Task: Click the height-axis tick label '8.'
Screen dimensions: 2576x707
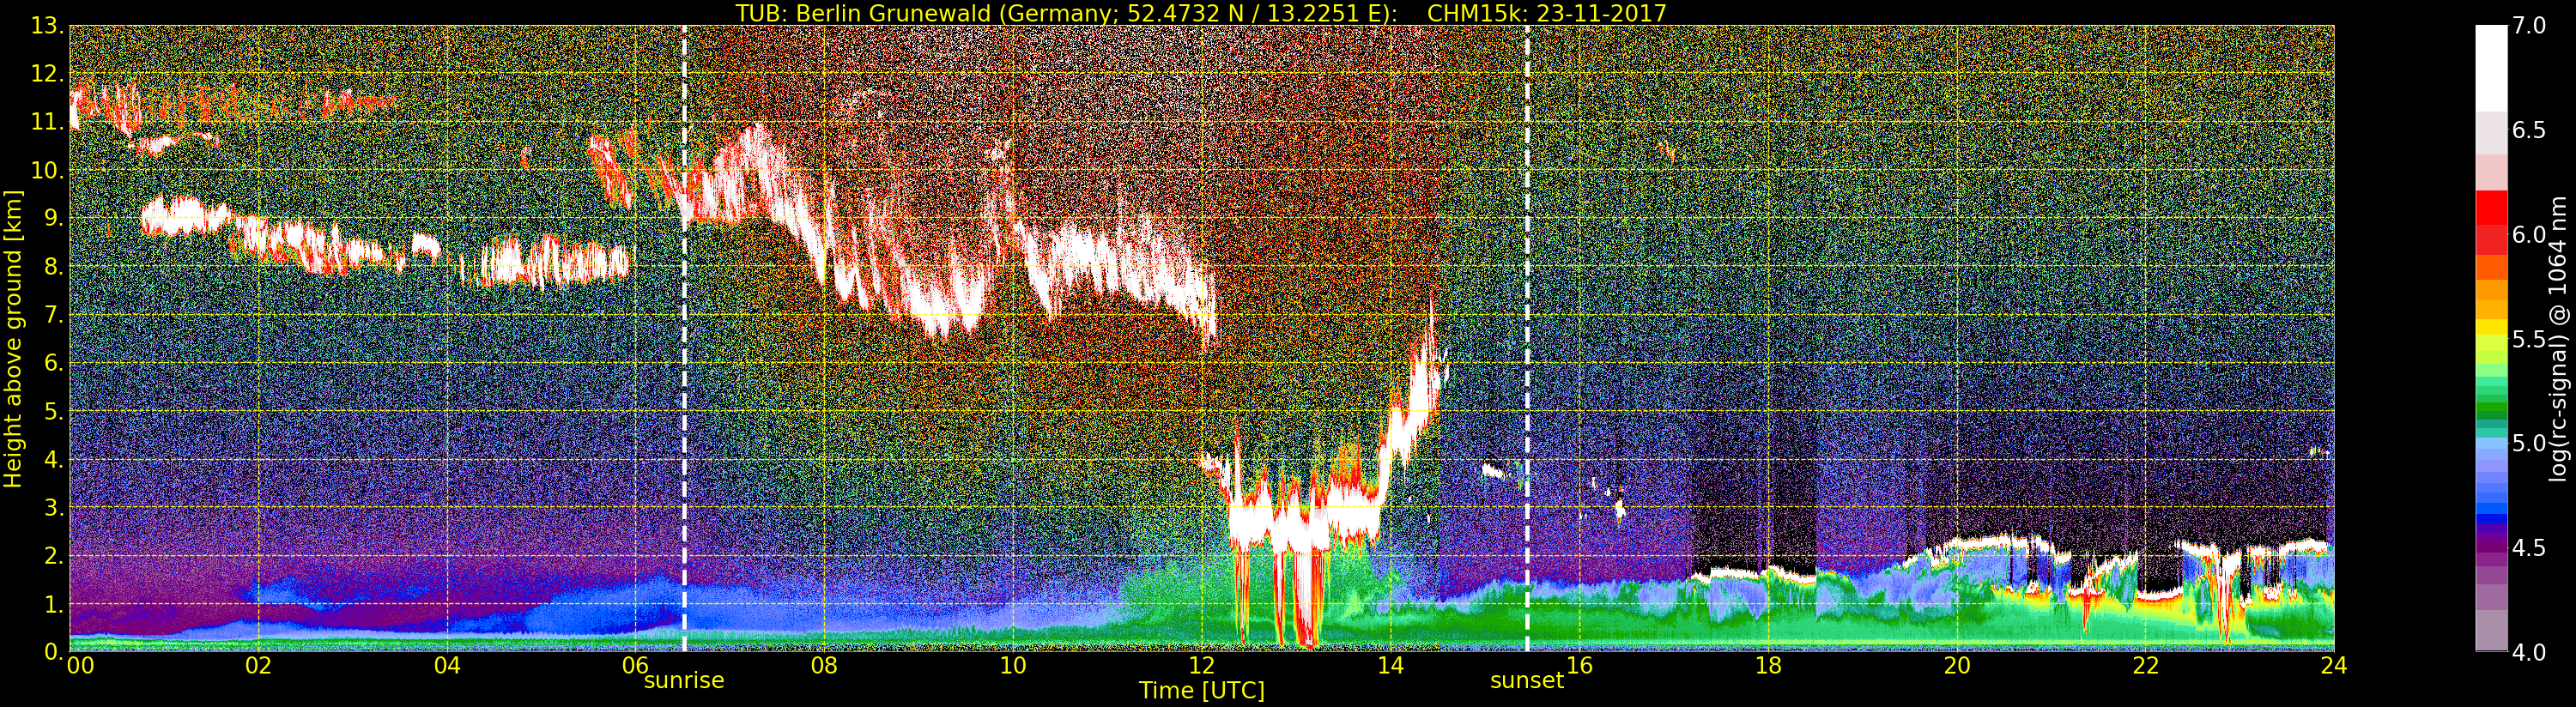Action: 52,266
